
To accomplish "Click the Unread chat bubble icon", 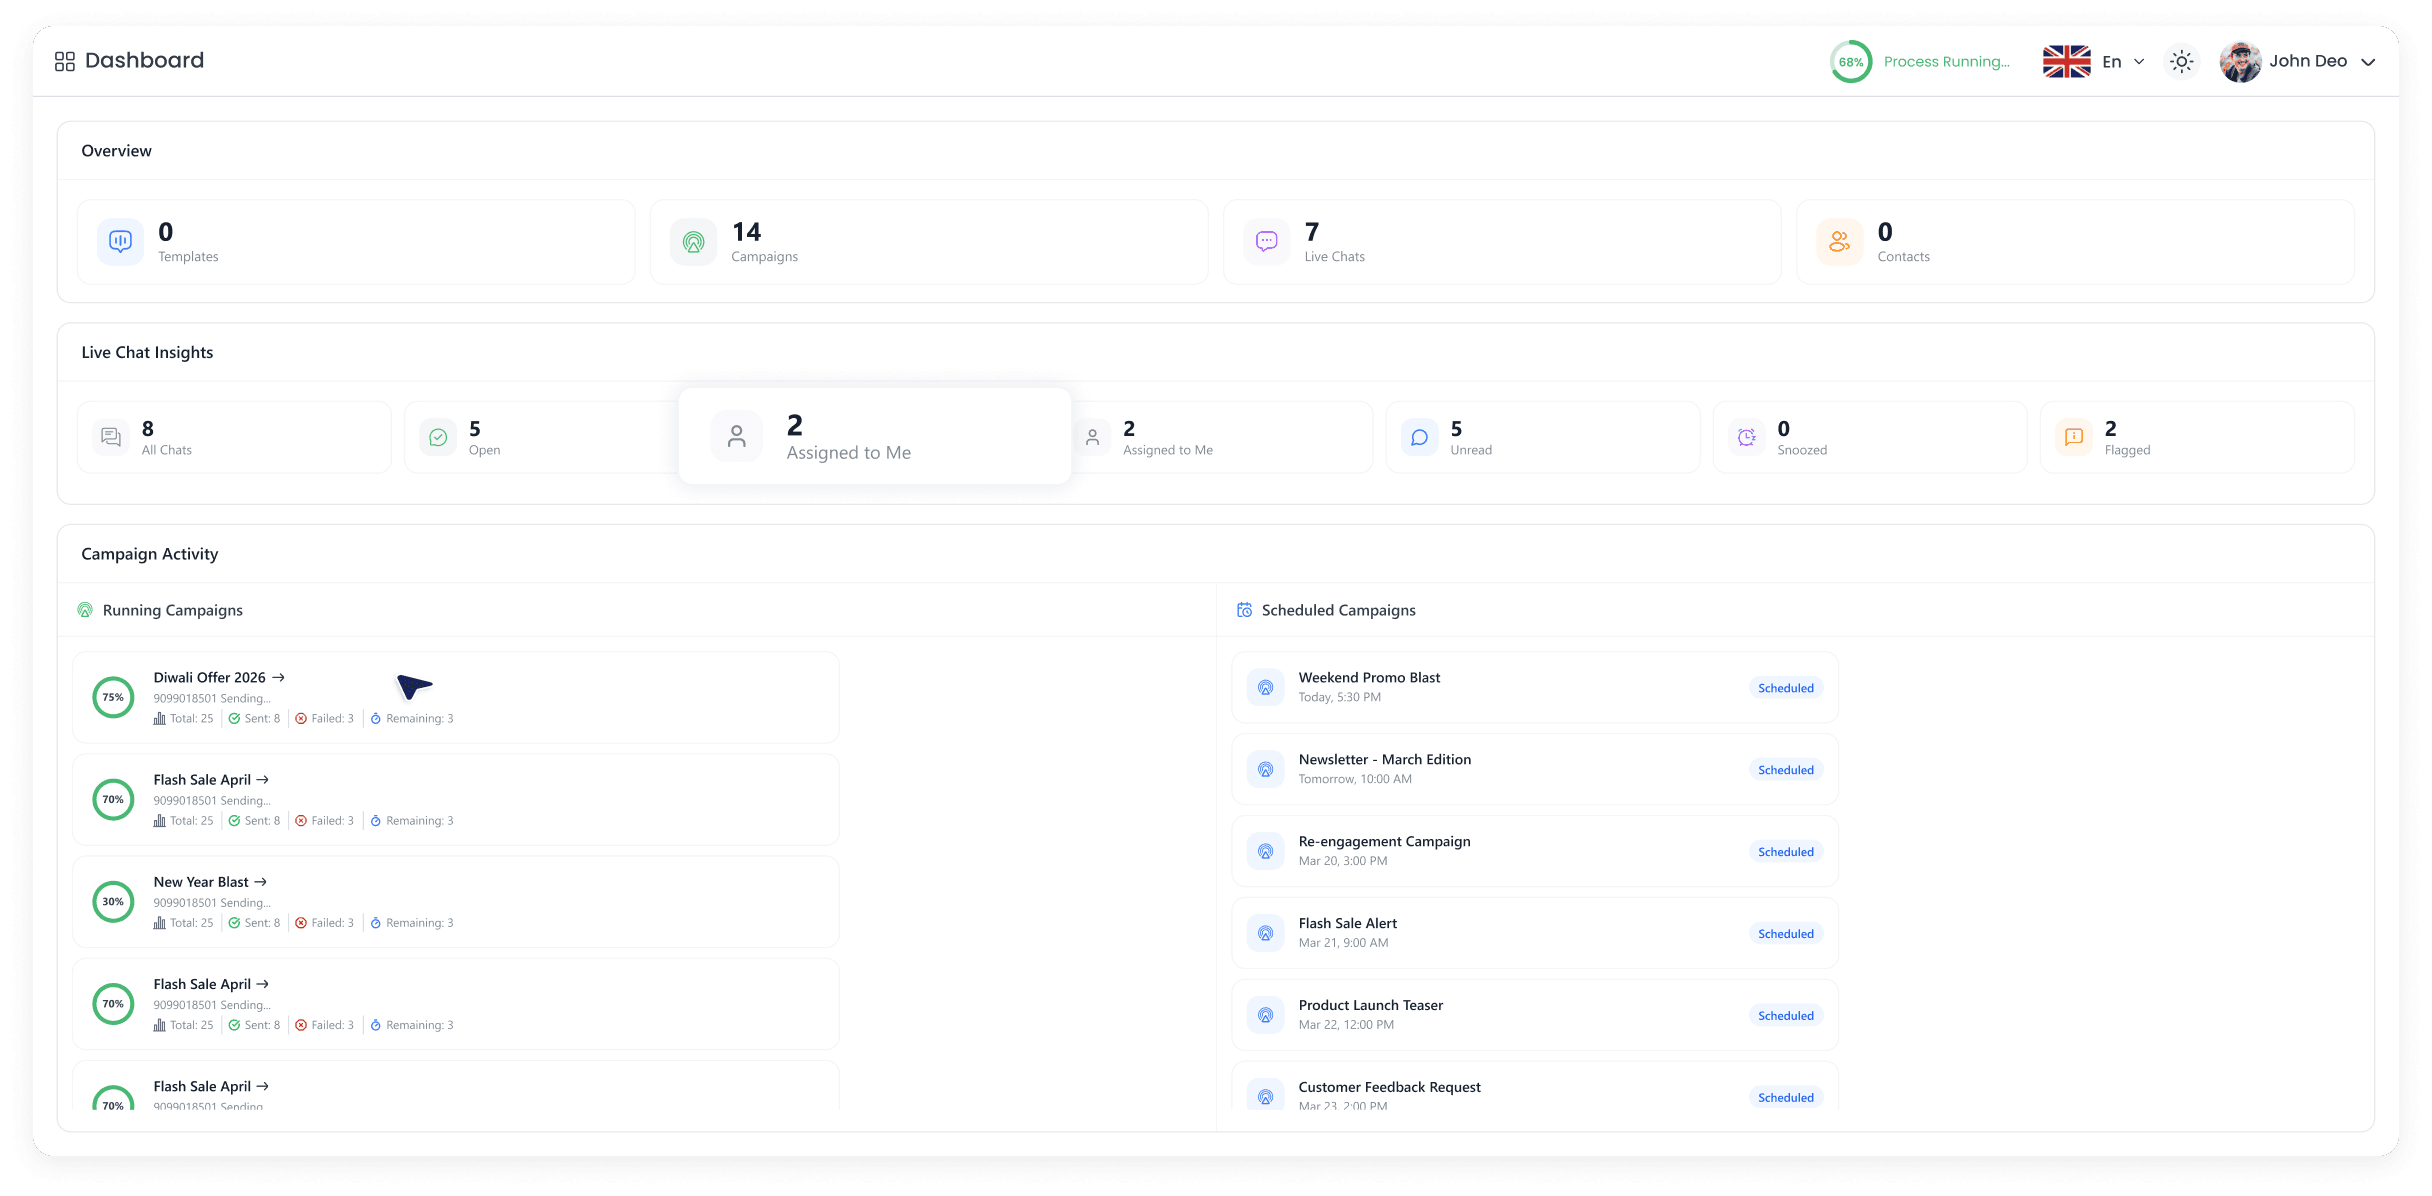I will coord(1418,436).
